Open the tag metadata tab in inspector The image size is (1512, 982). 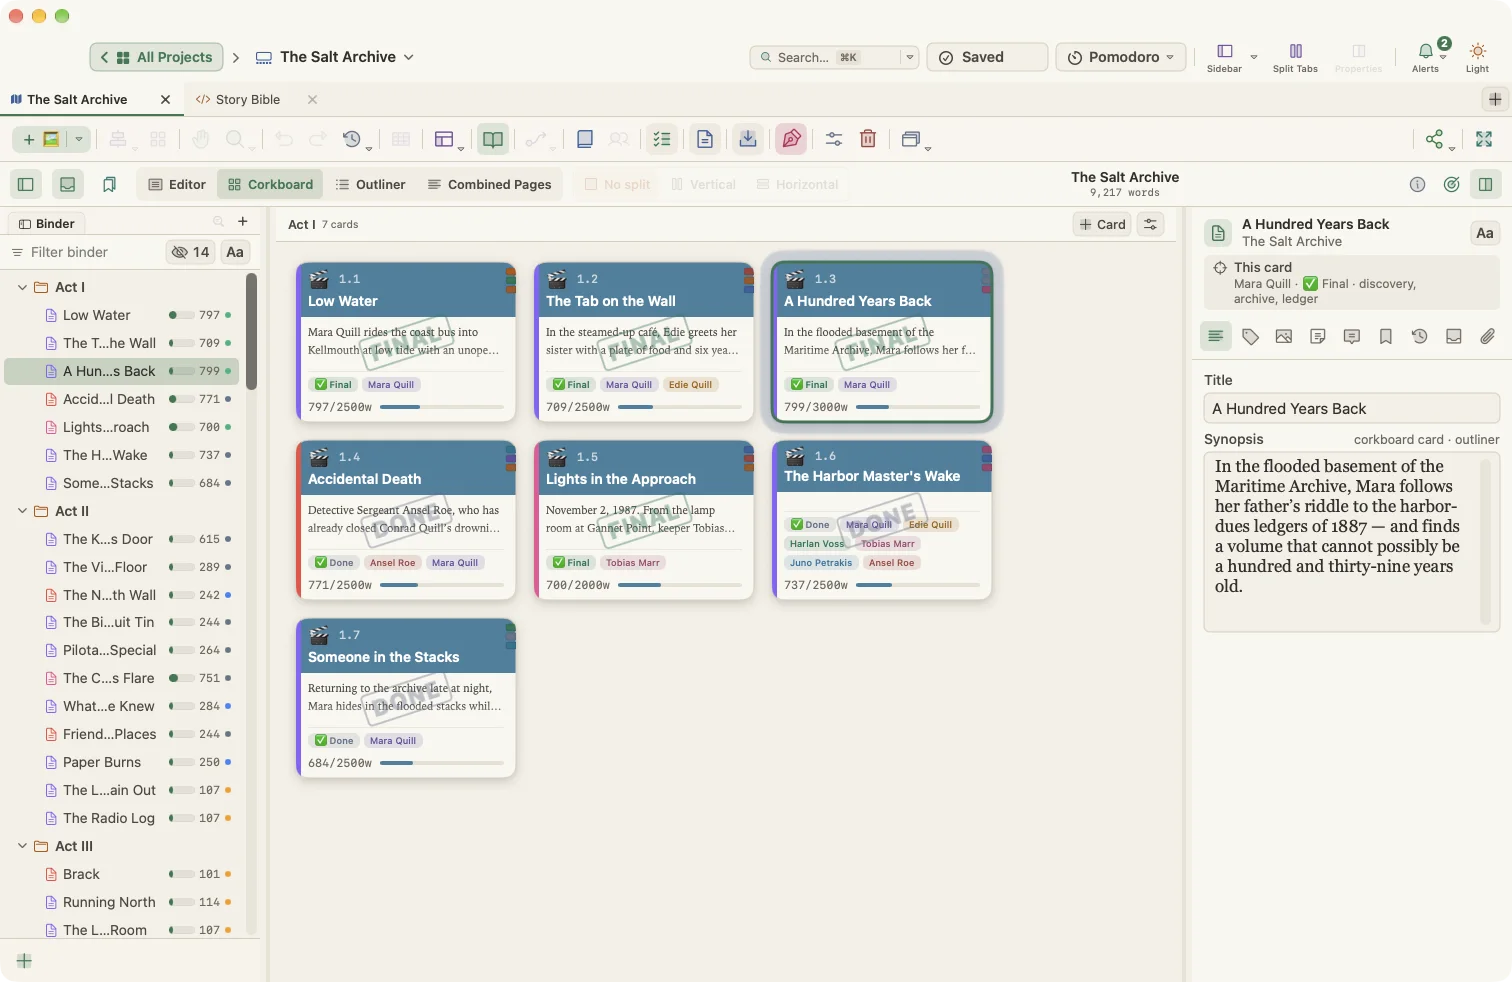pos(1250,337)
